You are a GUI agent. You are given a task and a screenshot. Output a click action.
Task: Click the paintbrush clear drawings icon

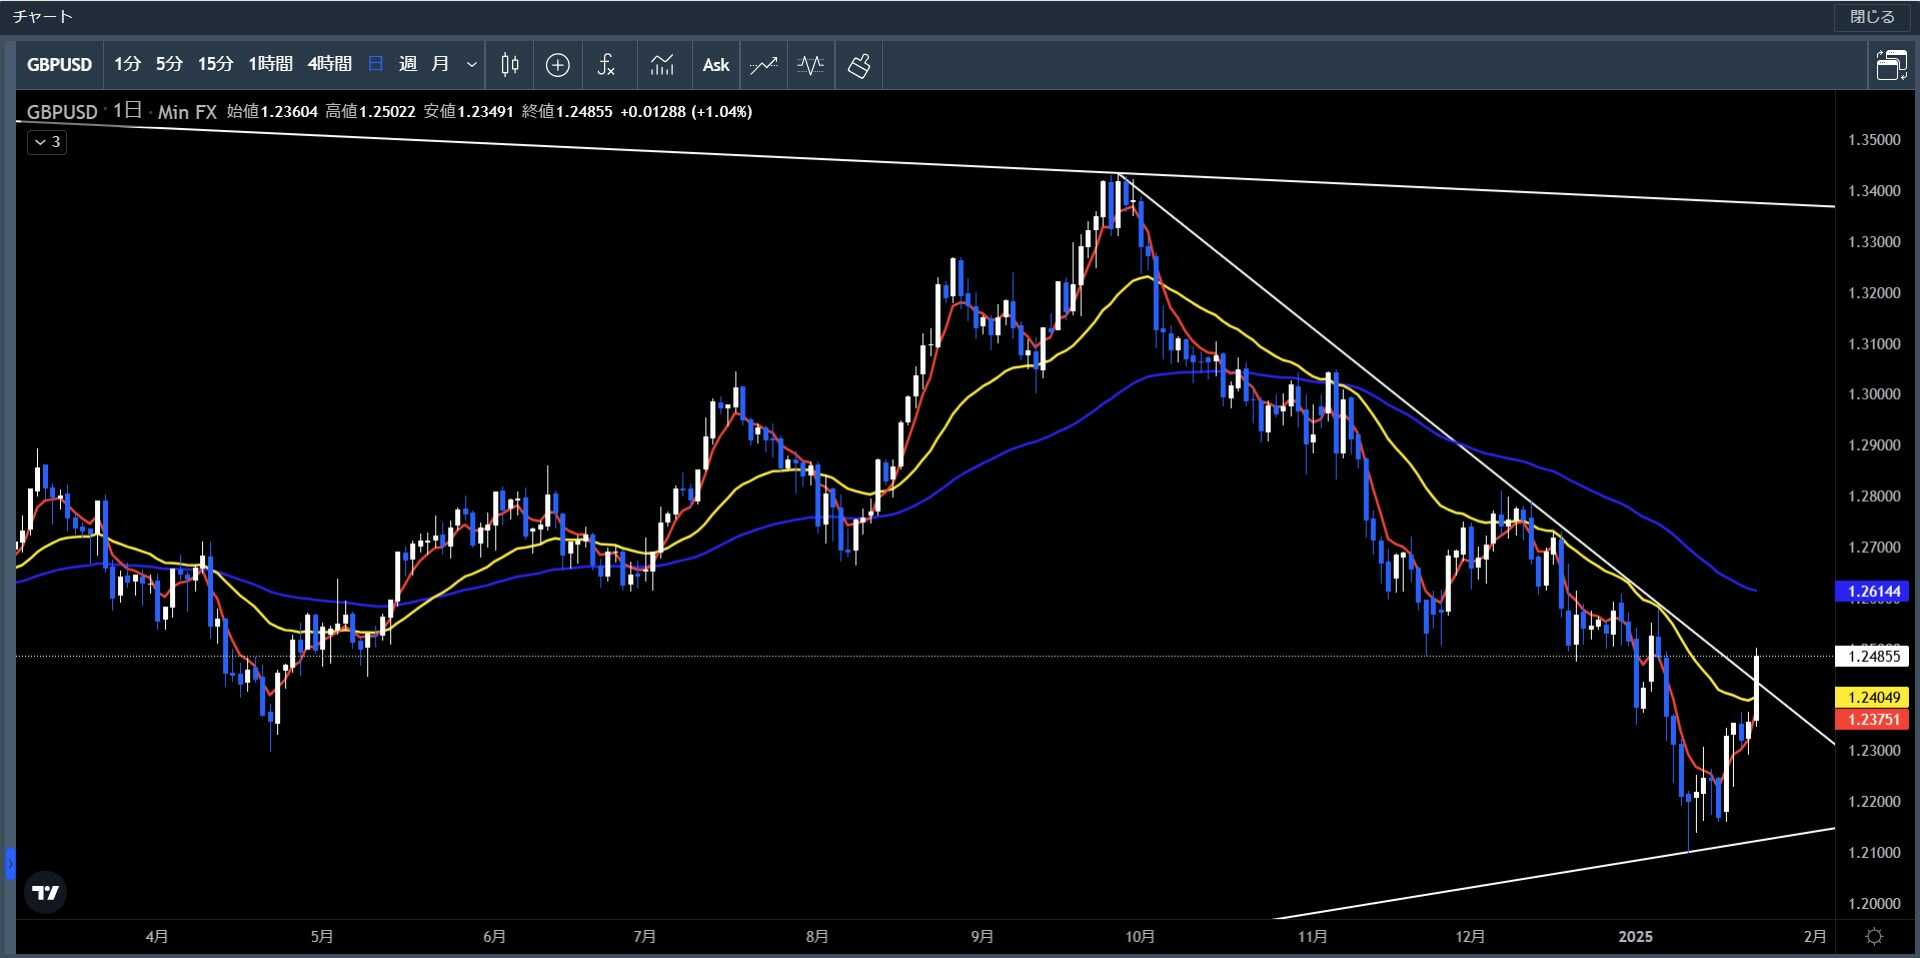pos(859,65)
